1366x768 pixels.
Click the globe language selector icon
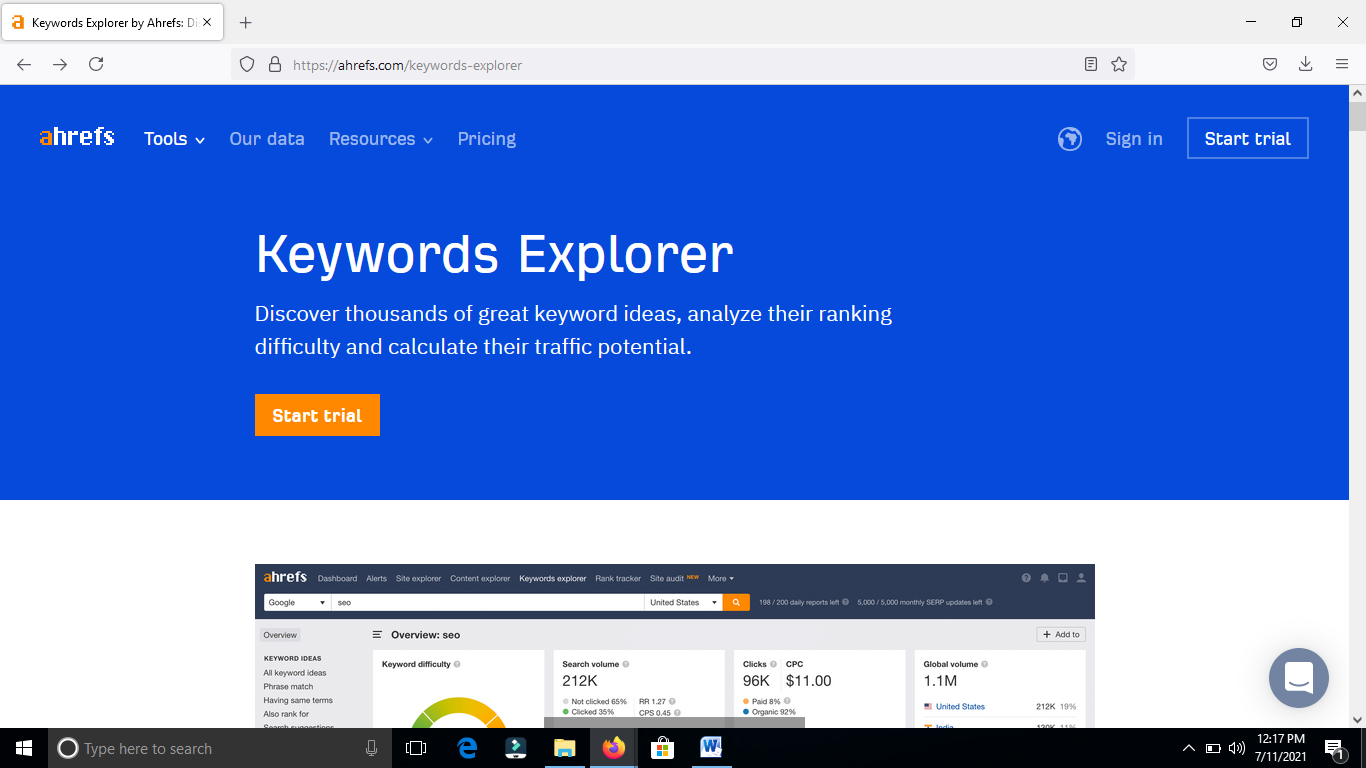(x=1070, y=139)
